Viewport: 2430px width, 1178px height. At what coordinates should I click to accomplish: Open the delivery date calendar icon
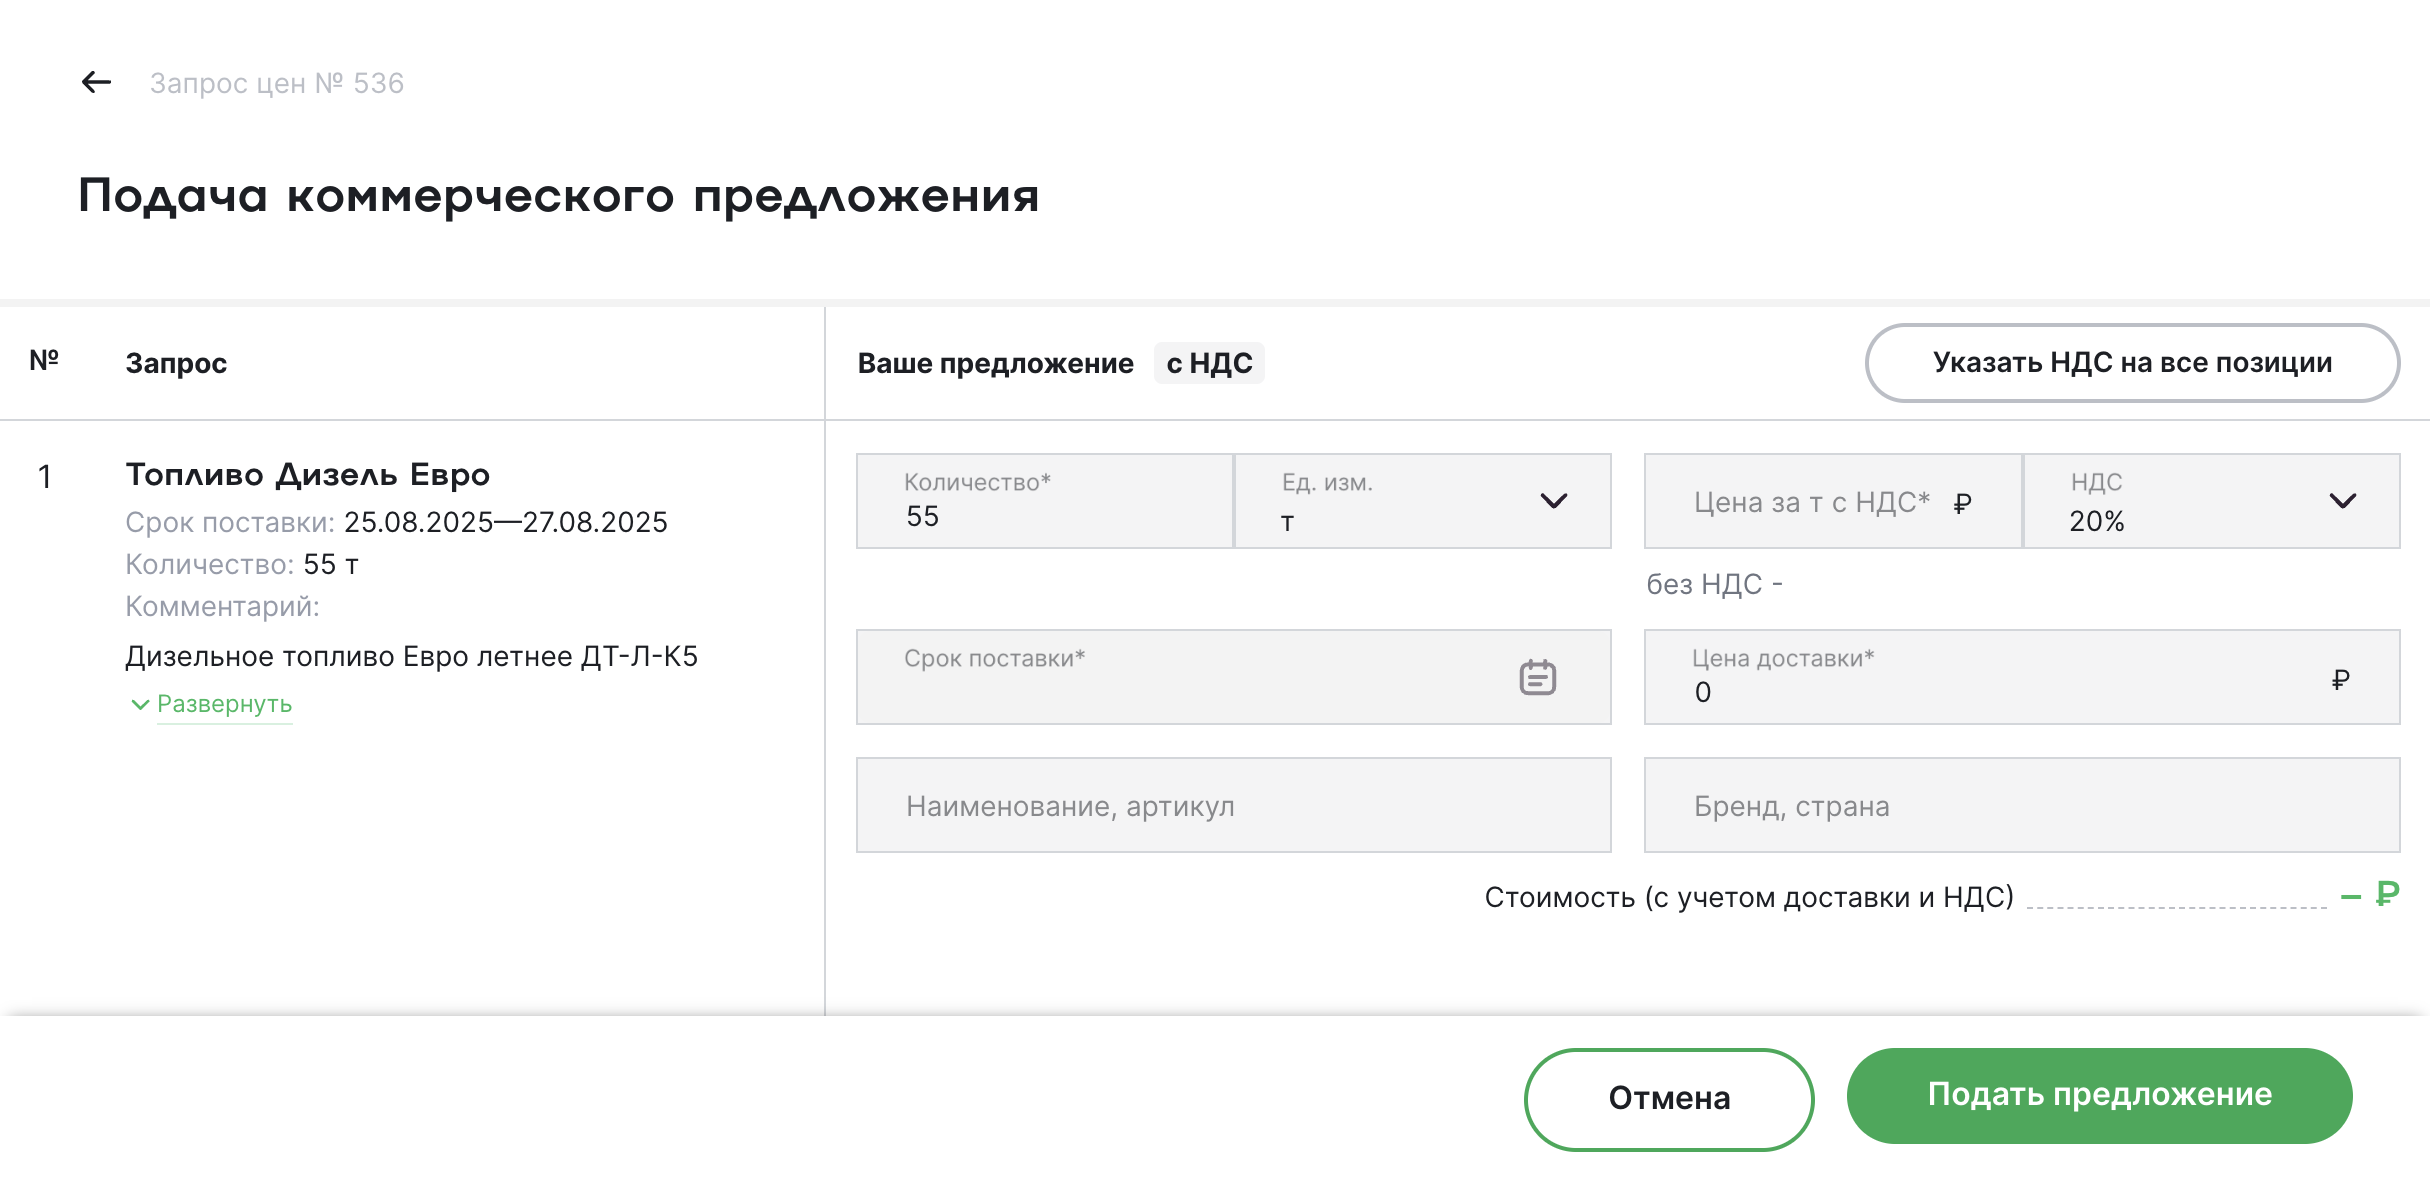[1537, 677]
